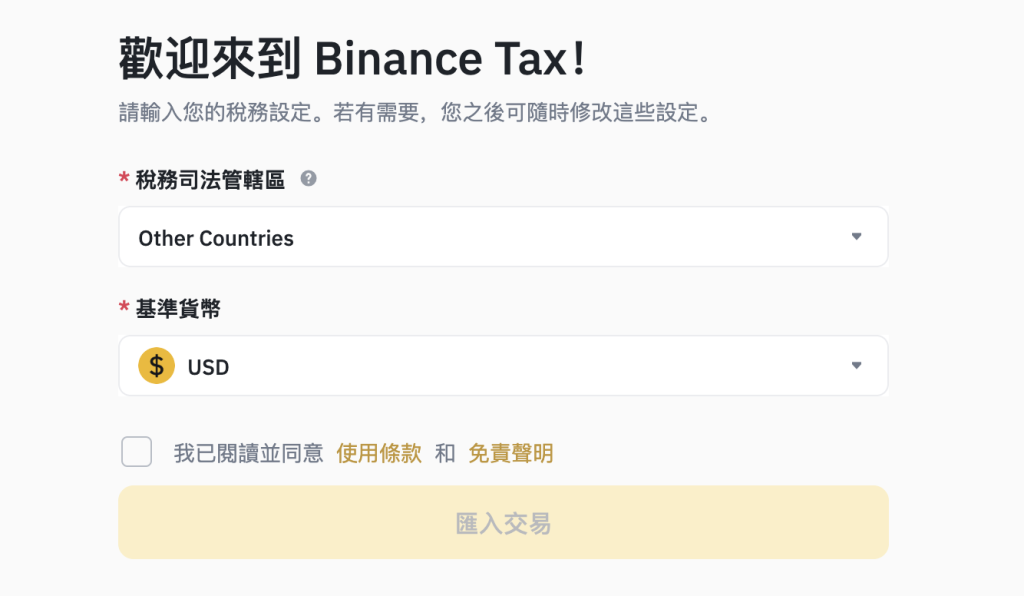
Task: Open the USD base currency selector
Action: pos(503,366)
